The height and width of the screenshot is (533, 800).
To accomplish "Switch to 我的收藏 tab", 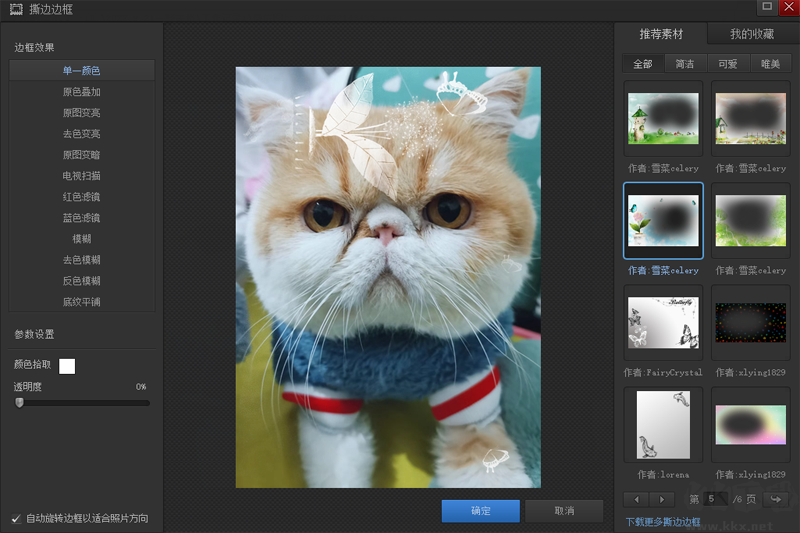I will (x=752, y=34).
